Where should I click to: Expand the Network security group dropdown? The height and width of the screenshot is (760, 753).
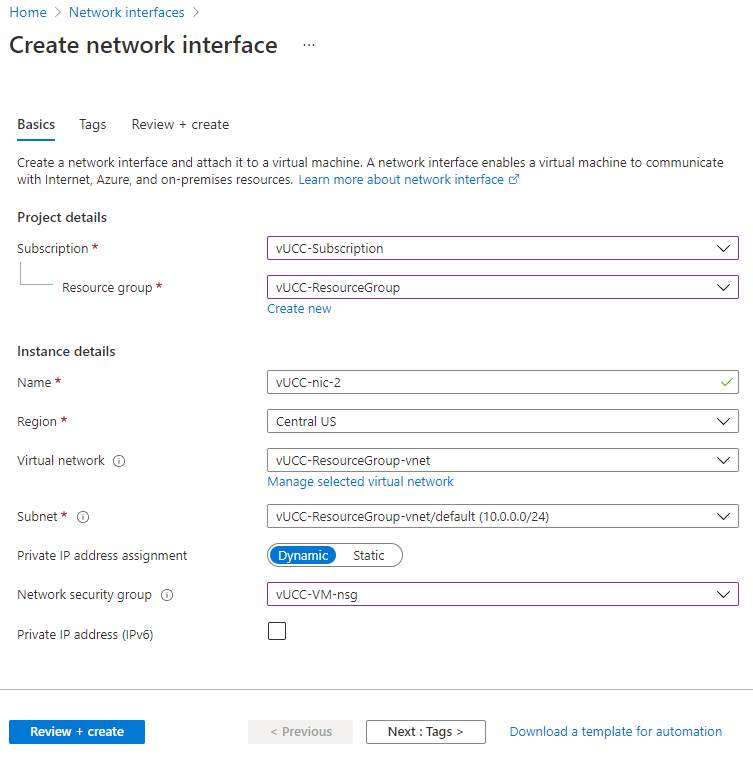(502, 594)
